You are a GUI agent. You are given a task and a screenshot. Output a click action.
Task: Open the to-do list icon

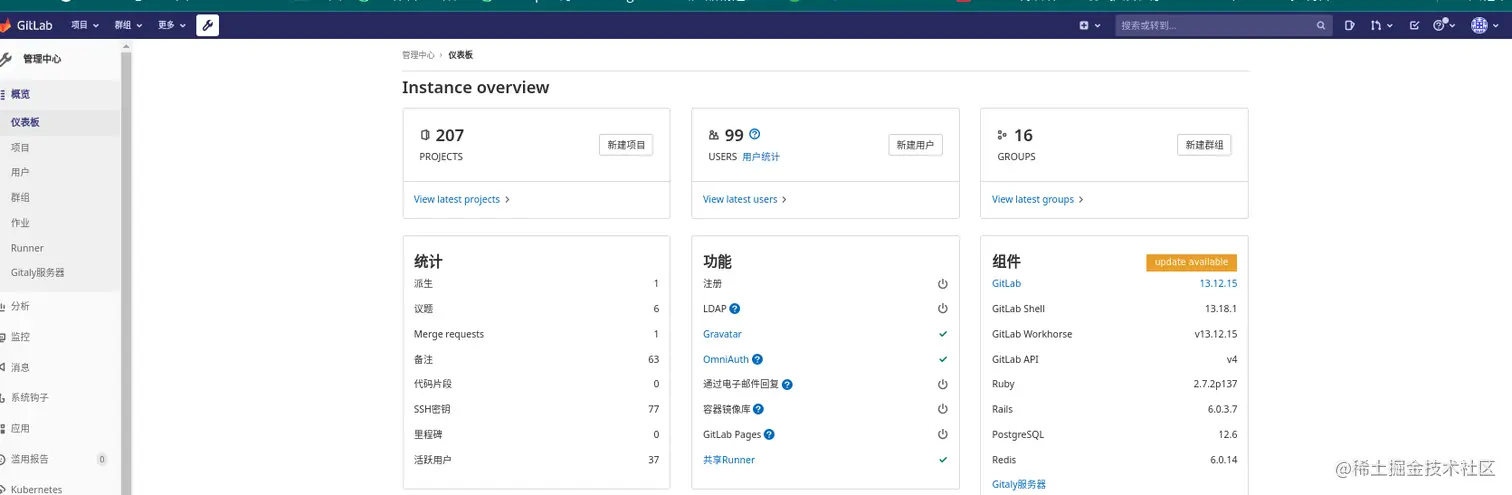[1414, 25]
